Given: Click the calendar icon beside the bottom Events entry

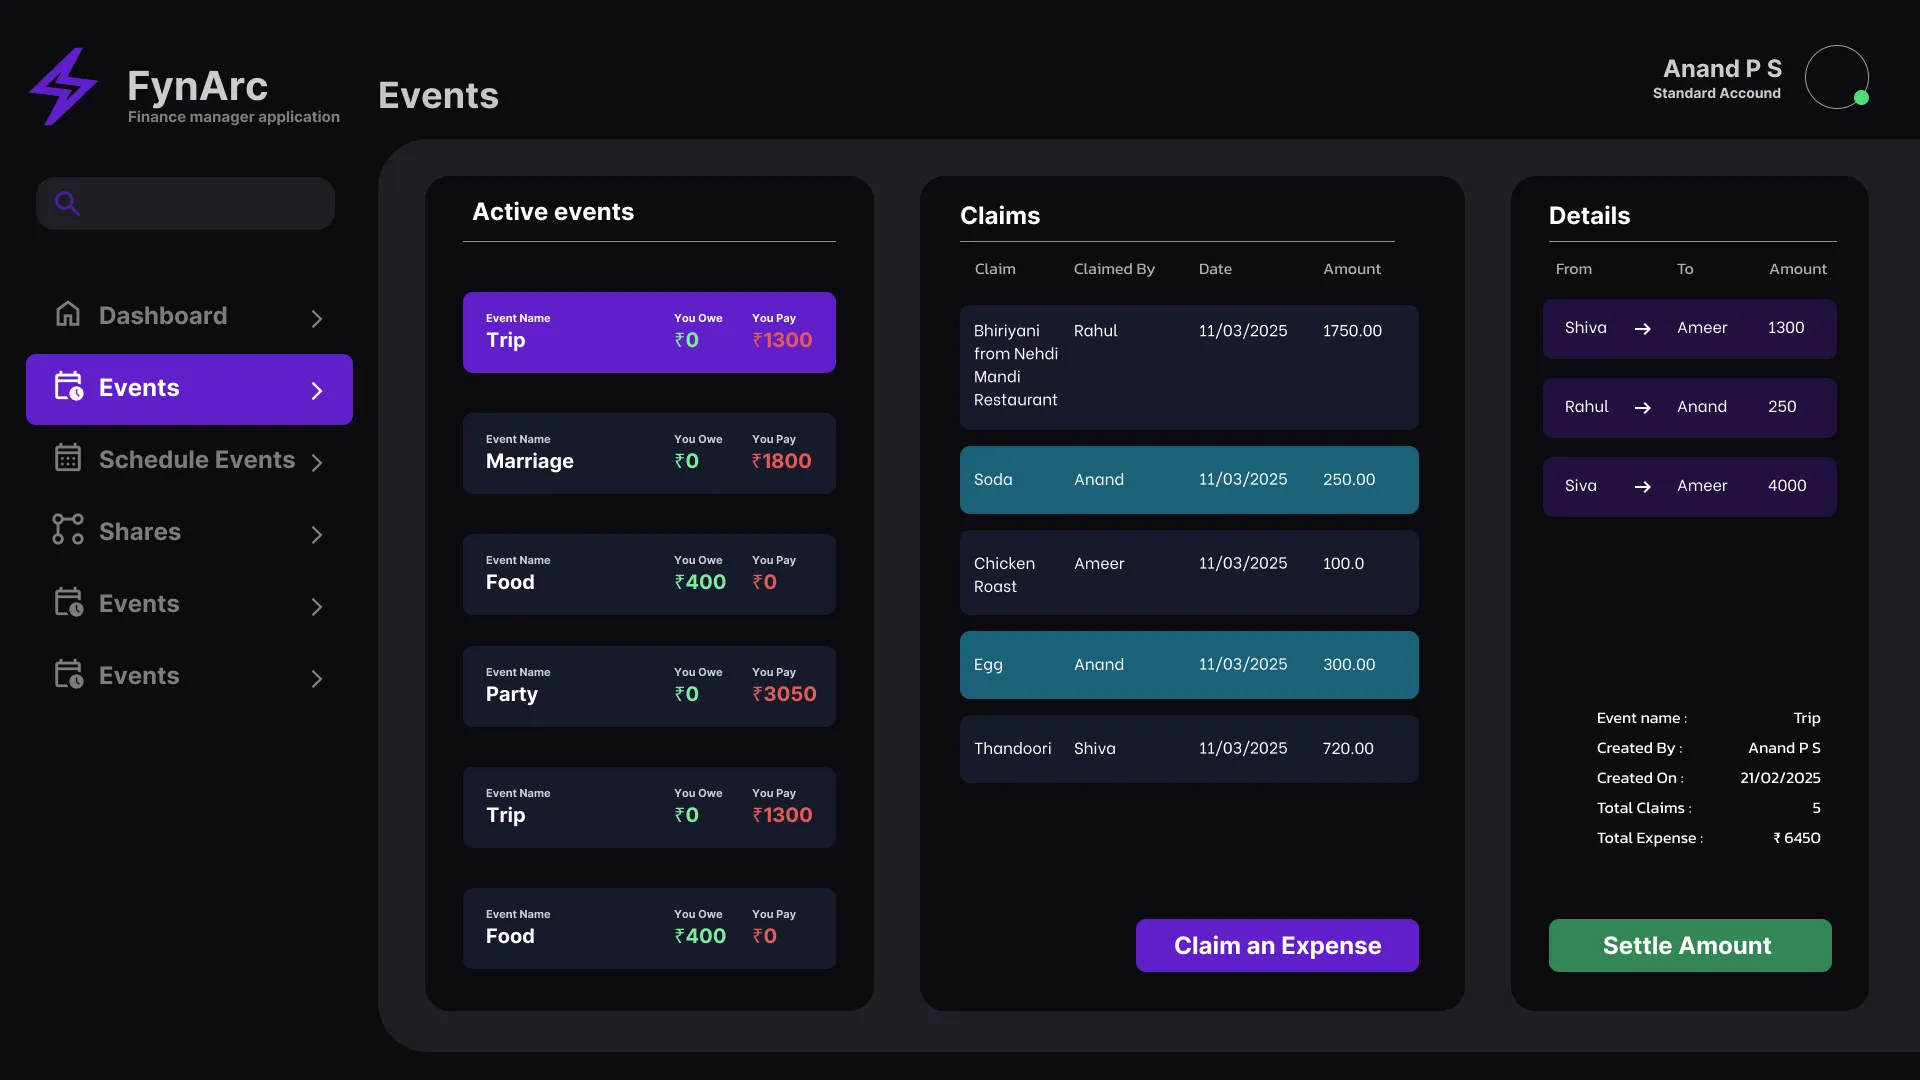Looking at the screenshot, I should click(x=67, y=674).
